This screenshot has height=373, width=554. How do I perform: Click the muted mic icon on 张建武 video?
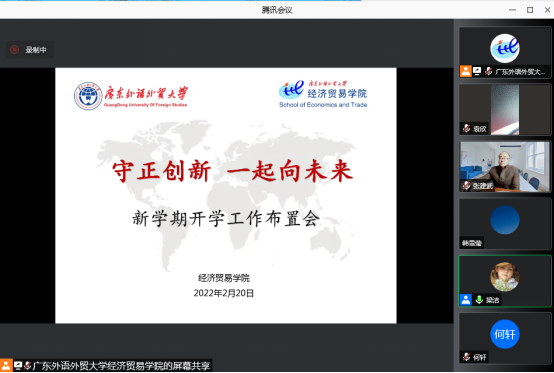coord(466,185)
